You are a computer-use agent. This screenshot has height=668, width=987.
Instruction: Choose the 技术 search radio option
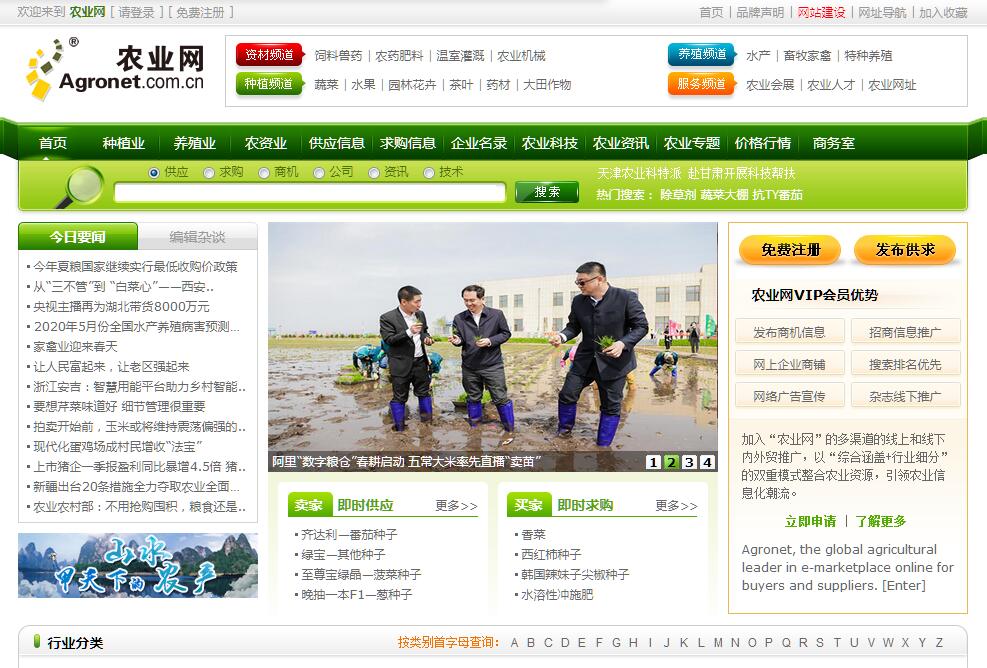pyautogui.click(x=429, y=173)
